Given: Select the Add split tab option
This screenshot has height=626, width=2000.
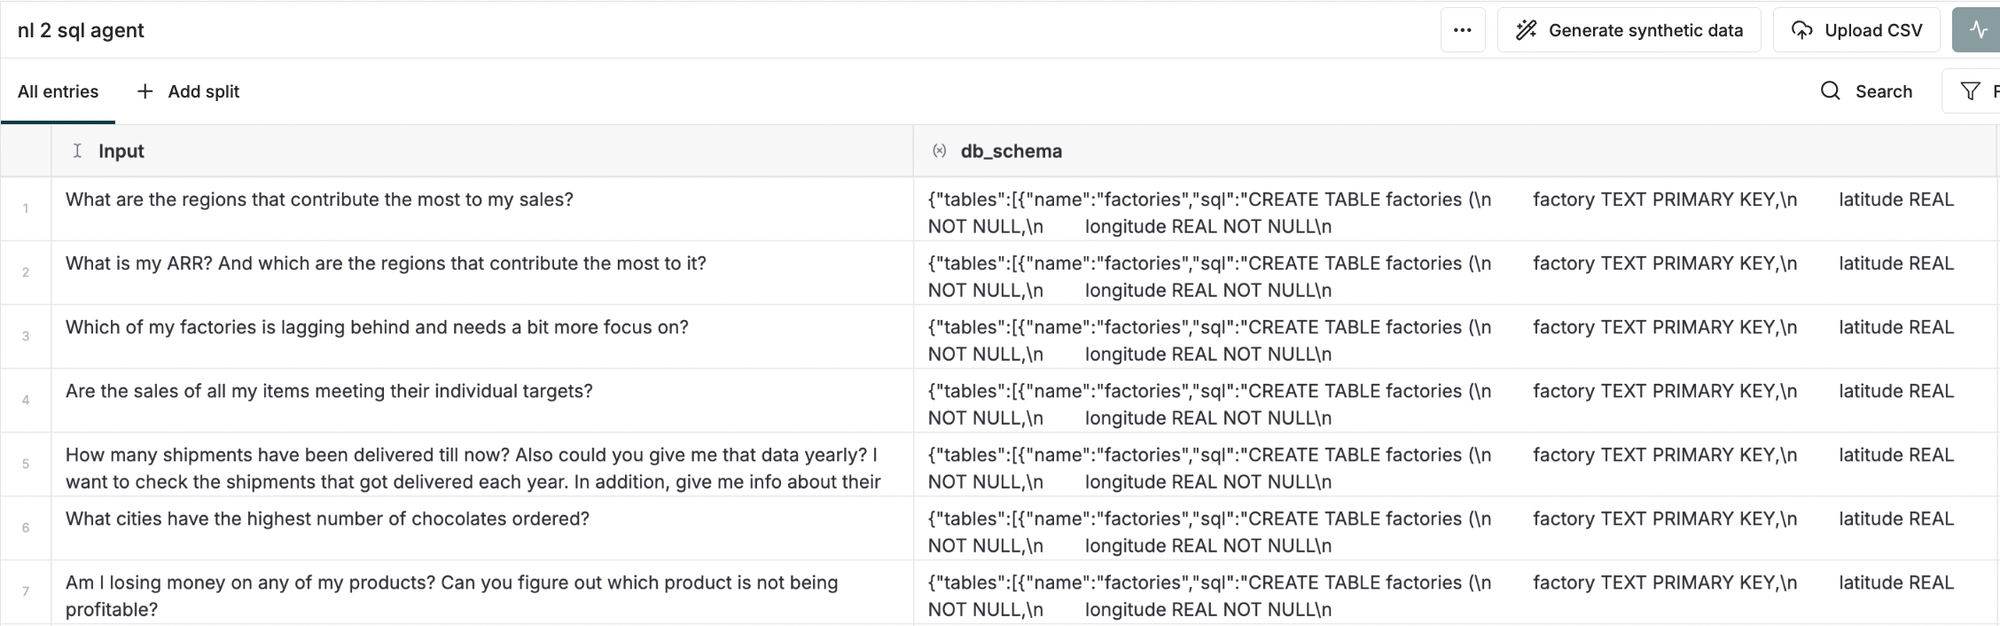Looking at the screenshot, I should pyautogui.click(x=203, y=91).
